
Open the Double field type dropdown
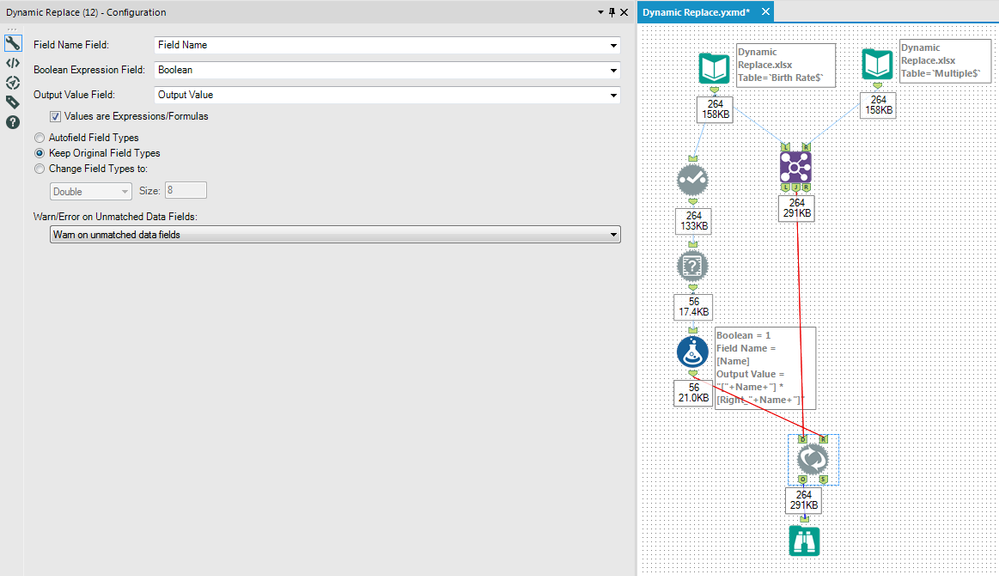[90, 191]
